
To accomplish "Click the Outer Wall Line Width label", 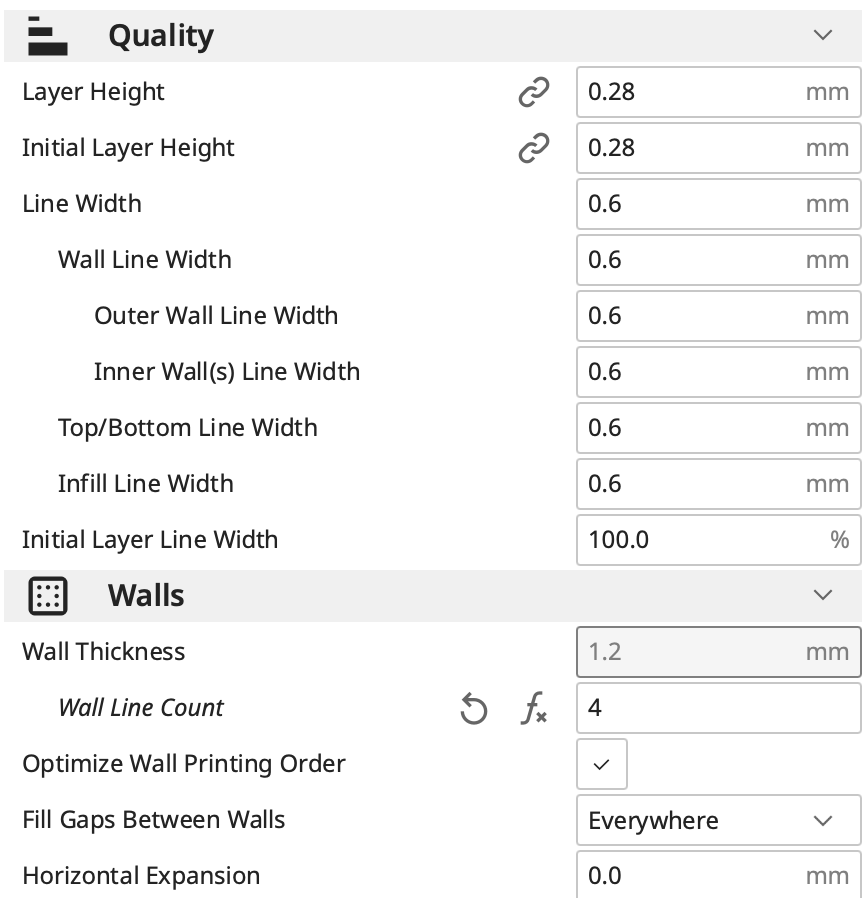I will [x=216, y=316].
